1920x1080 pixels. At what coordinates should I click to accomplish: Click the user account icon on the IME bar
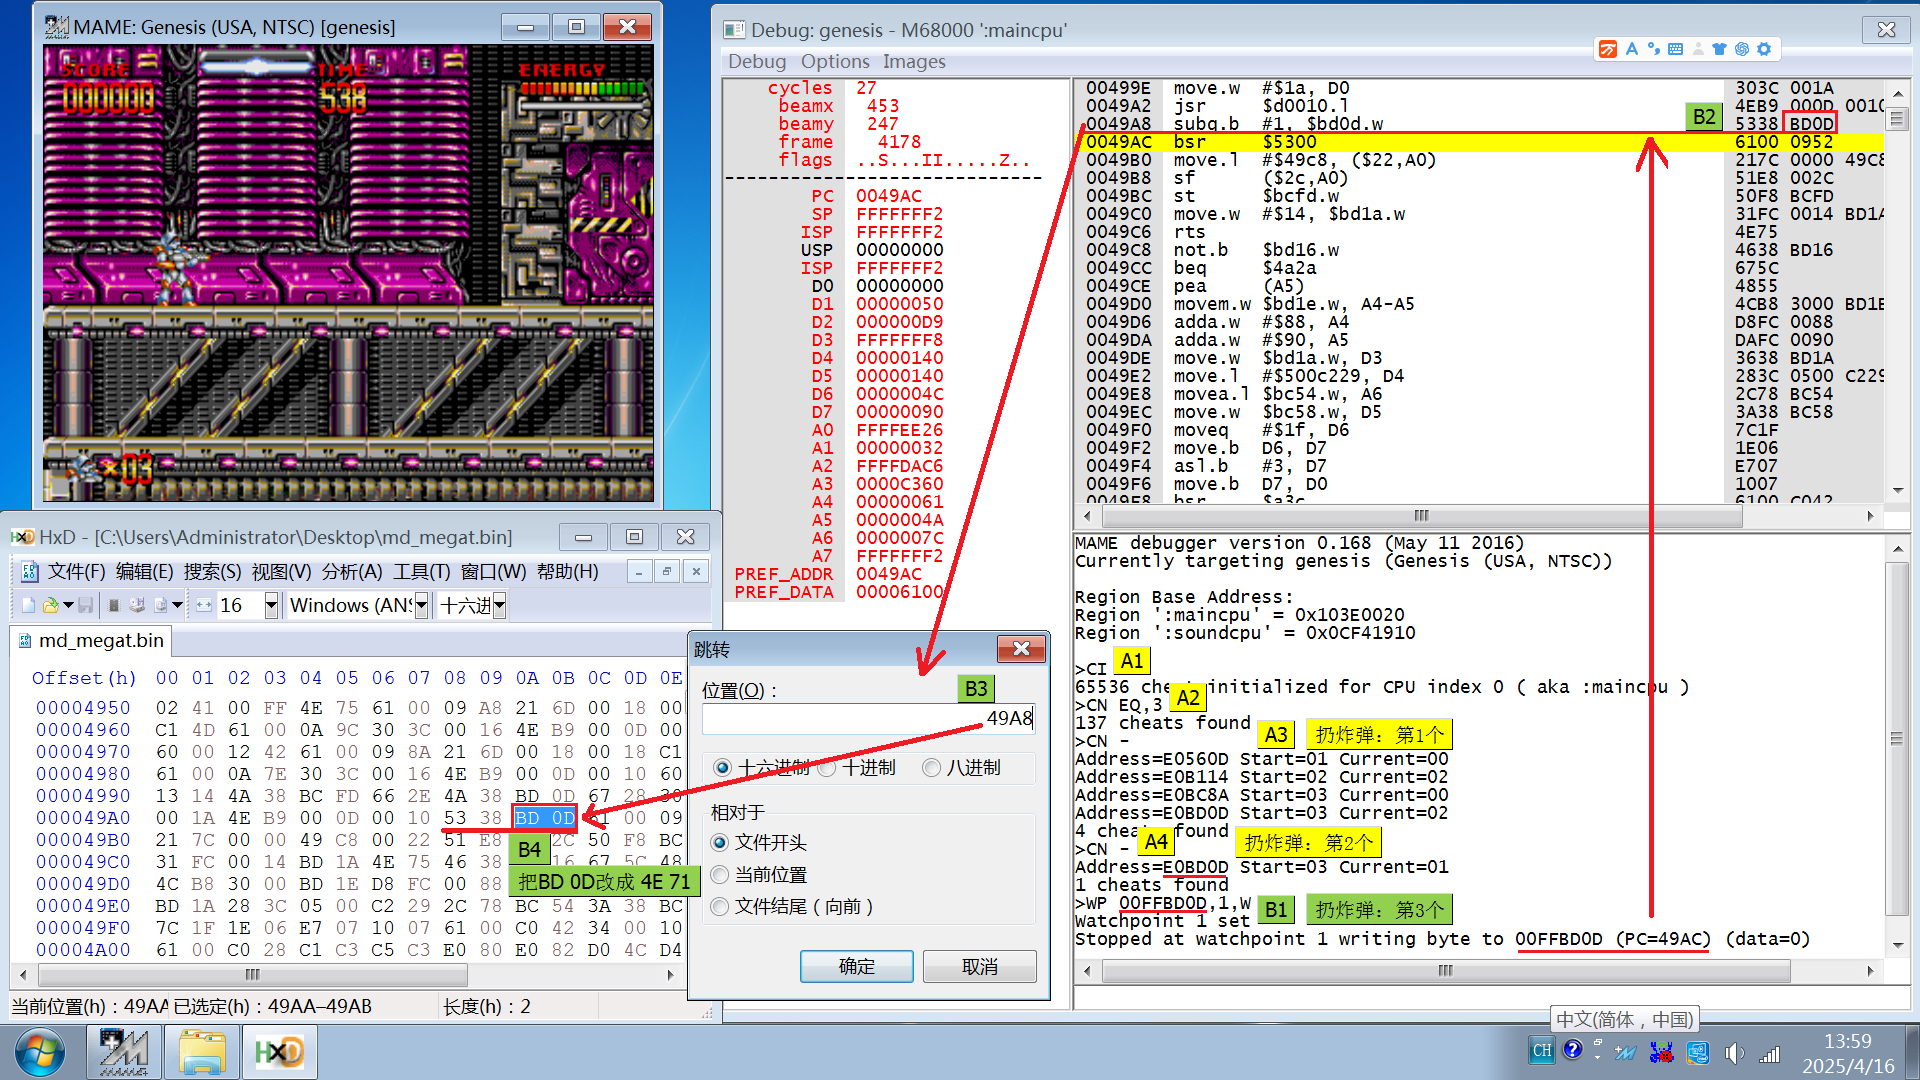(1698, 49)
